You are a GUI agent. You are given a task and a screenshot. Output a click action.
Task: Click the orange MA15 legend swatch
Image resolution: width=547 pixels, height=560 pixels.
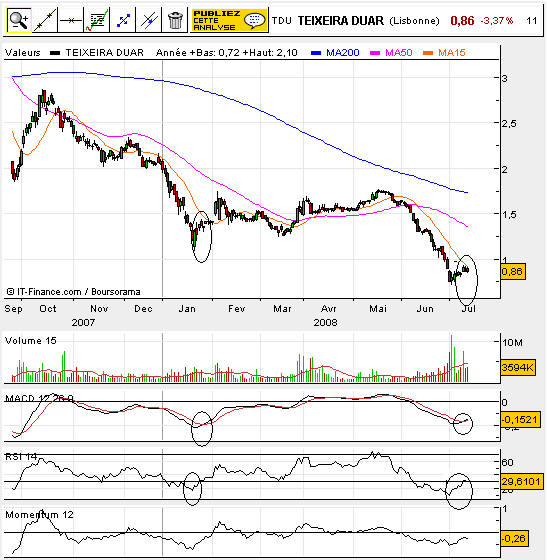(428, 53)
